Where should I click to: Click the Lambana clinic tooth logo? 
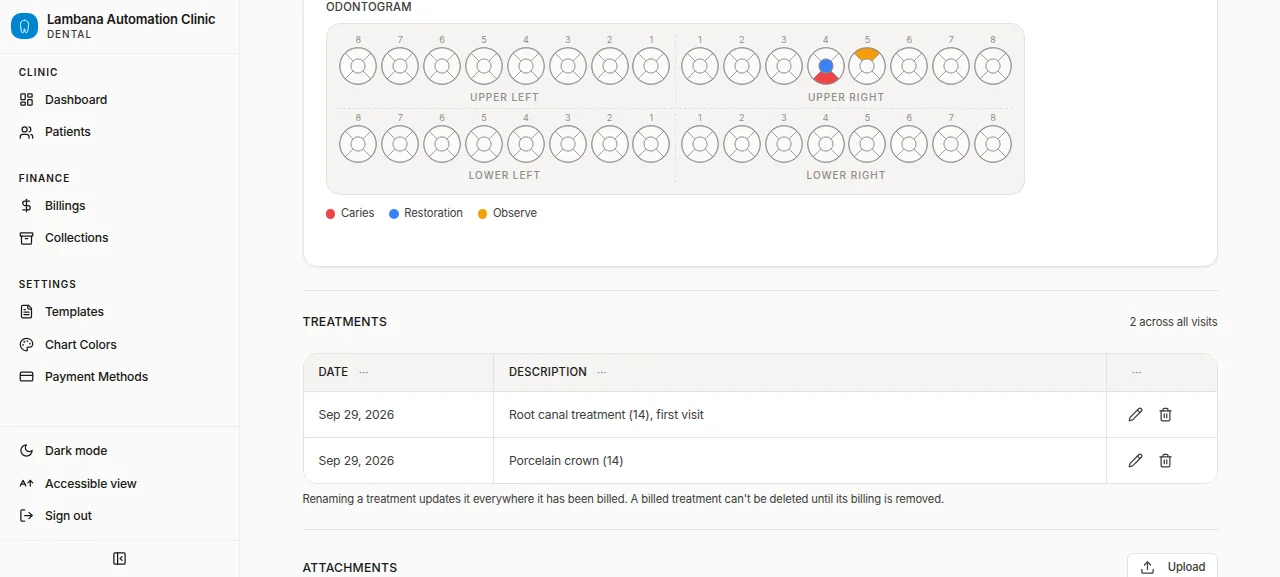(24, 26)
